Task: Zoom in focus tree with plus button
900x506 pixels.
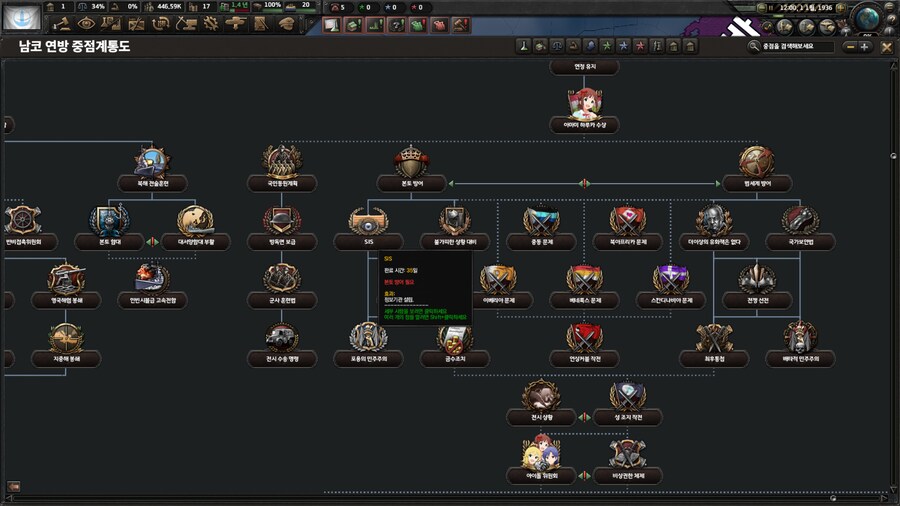Action: tap(865, 46)
